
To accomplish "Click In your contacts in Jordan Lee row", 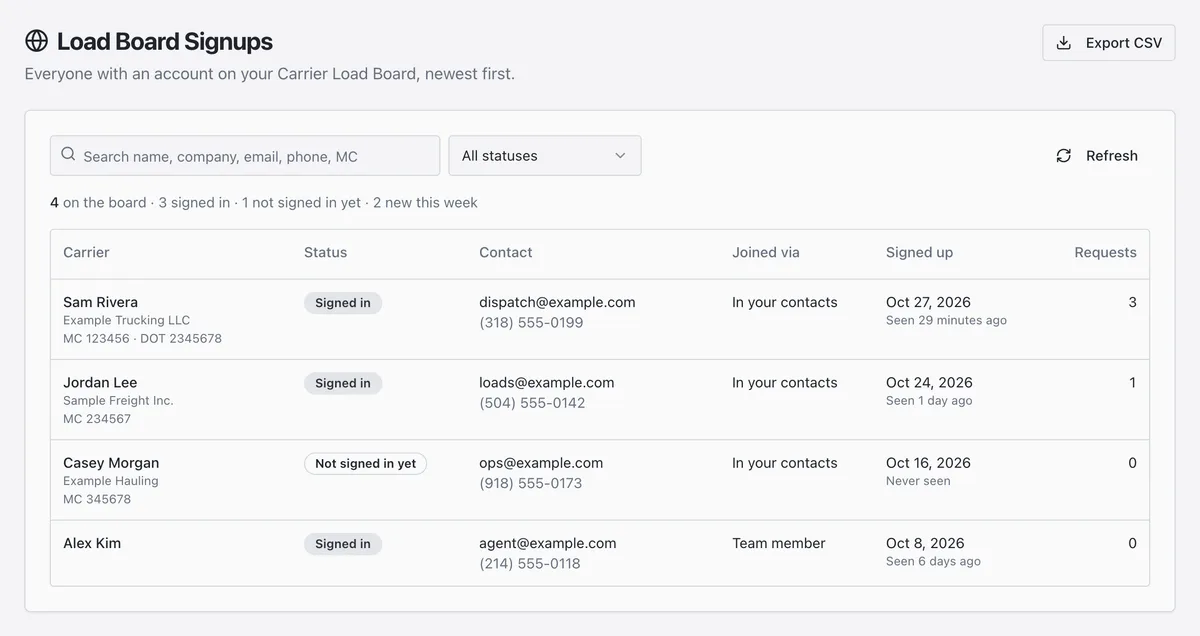I will pos(785,383).
